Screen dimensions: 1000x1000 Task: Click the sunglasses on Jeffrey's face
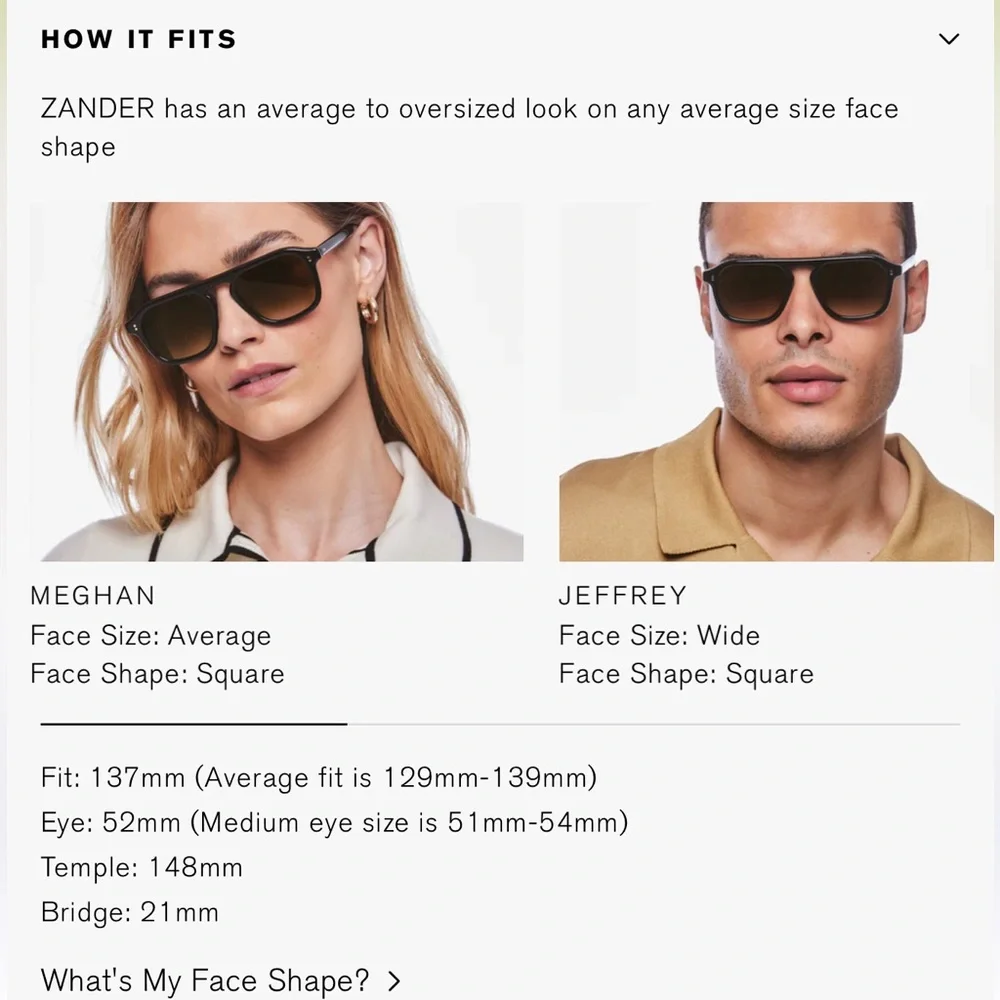805,287
